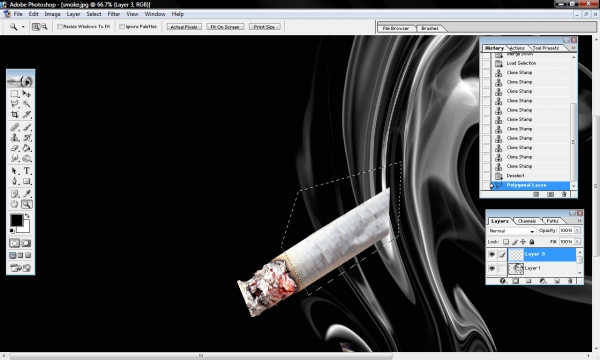
Task: Switch to the Actions tab
Action: coord(517,48)
